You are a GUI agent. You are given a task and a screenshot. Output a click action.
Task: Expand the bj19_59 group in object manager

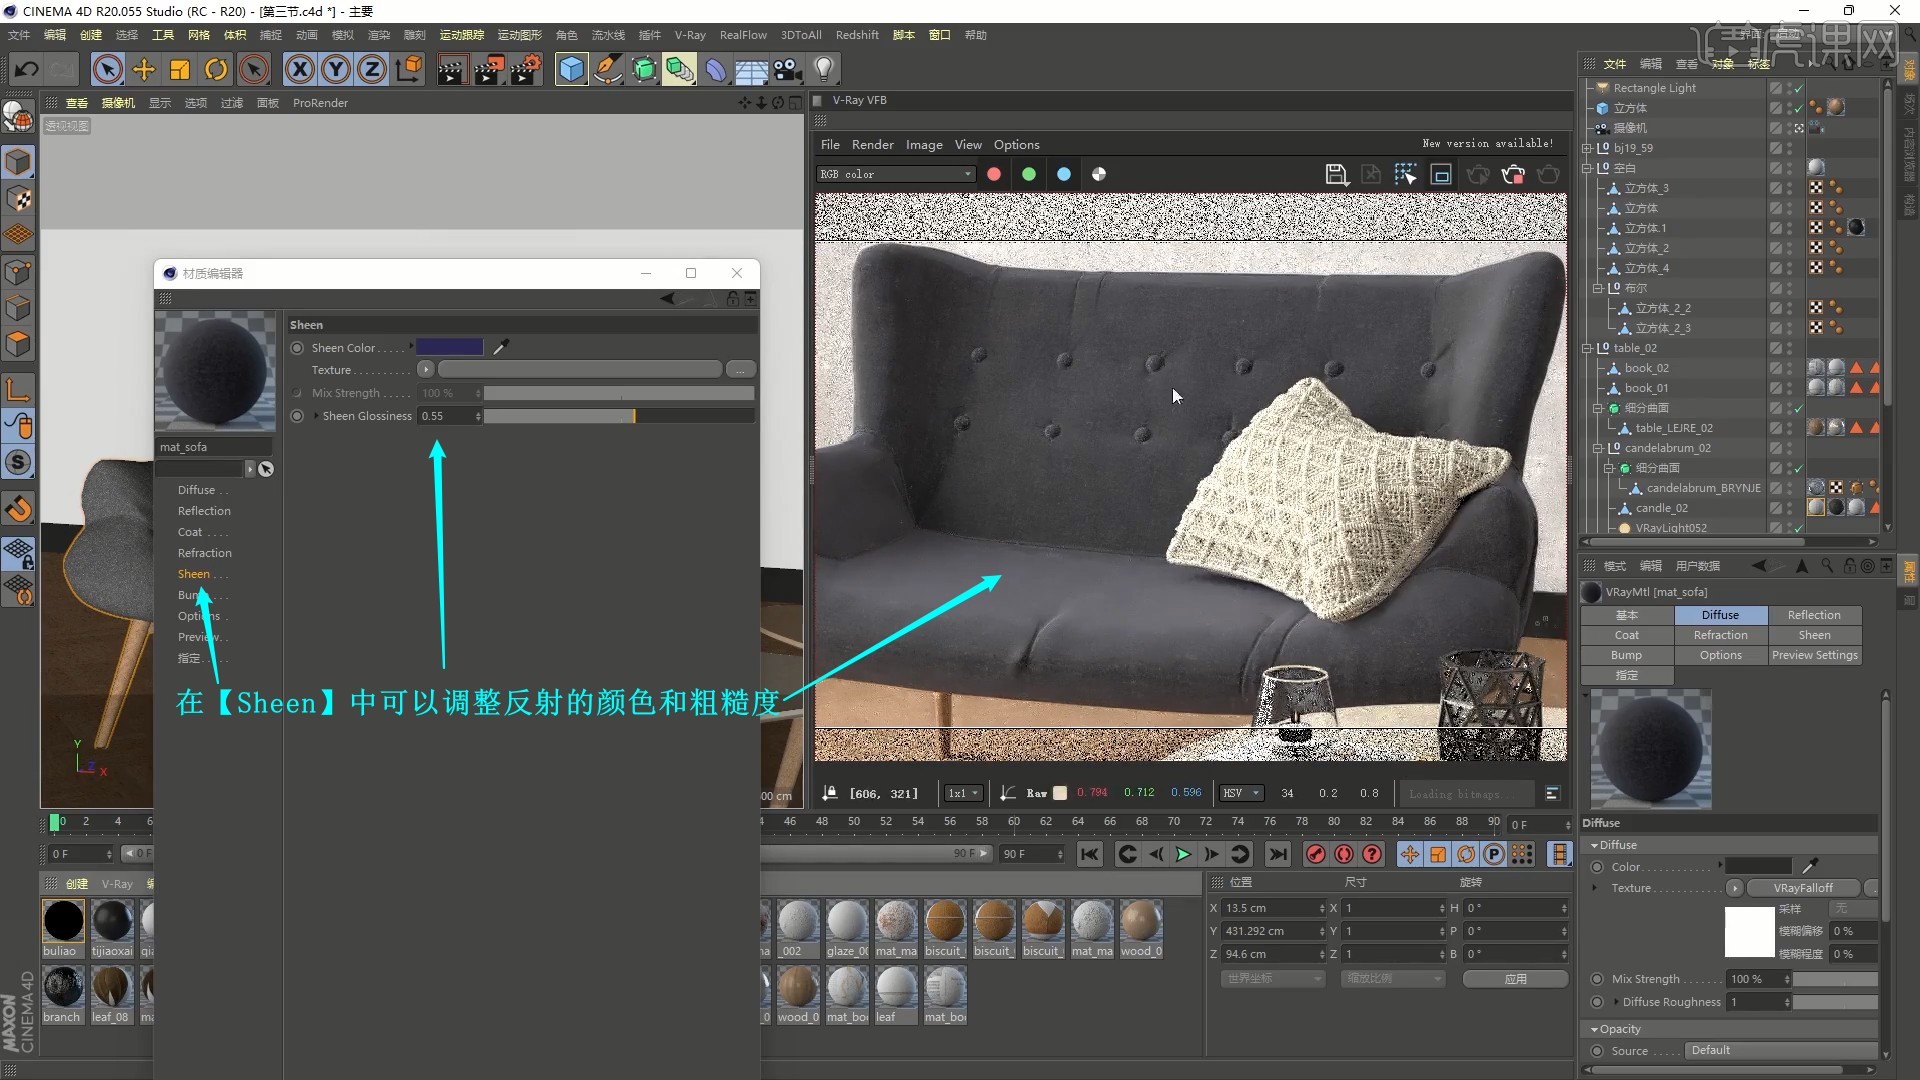(1588, 148)
